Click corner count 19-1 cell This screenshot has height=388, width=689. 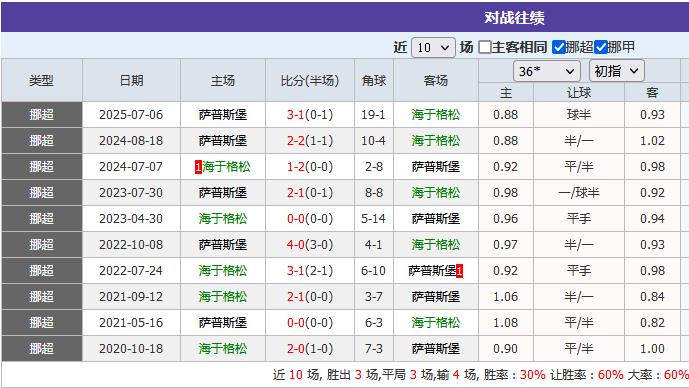[x=374, y=115]
